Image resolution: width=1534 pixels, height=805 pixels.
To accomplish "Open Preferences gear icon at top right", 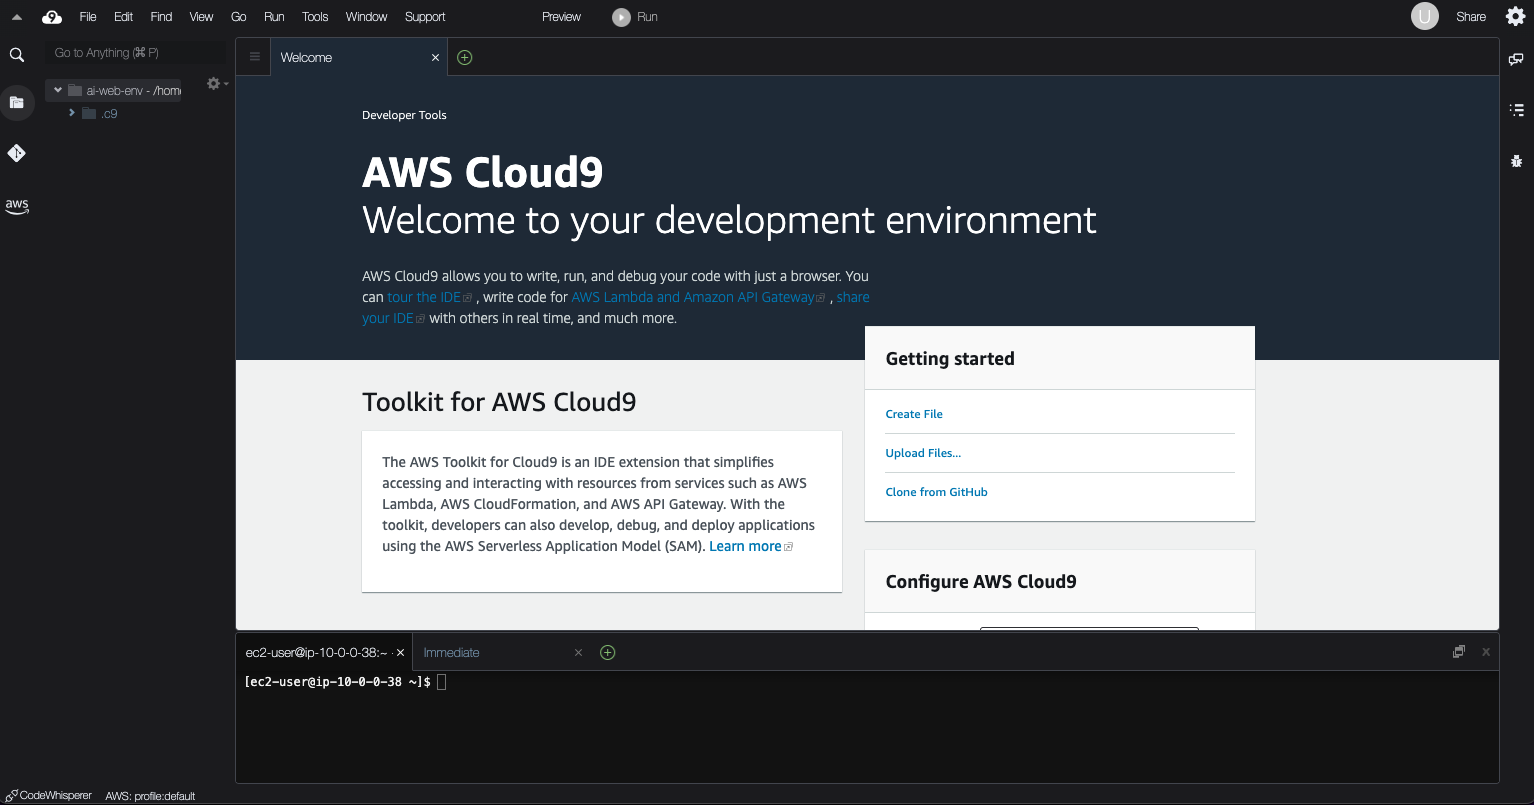I will click(x=1515, y=16).
